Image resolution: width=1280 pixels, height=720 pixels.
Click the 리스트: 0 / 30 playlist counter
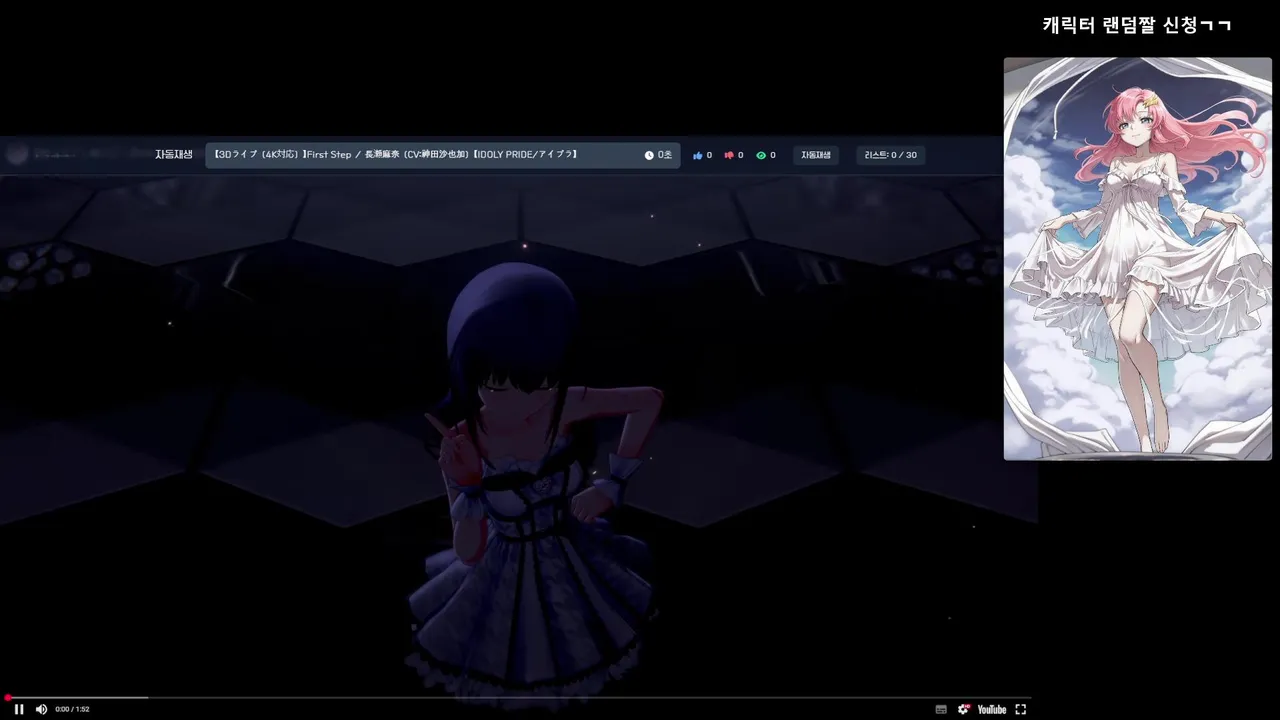890,155
